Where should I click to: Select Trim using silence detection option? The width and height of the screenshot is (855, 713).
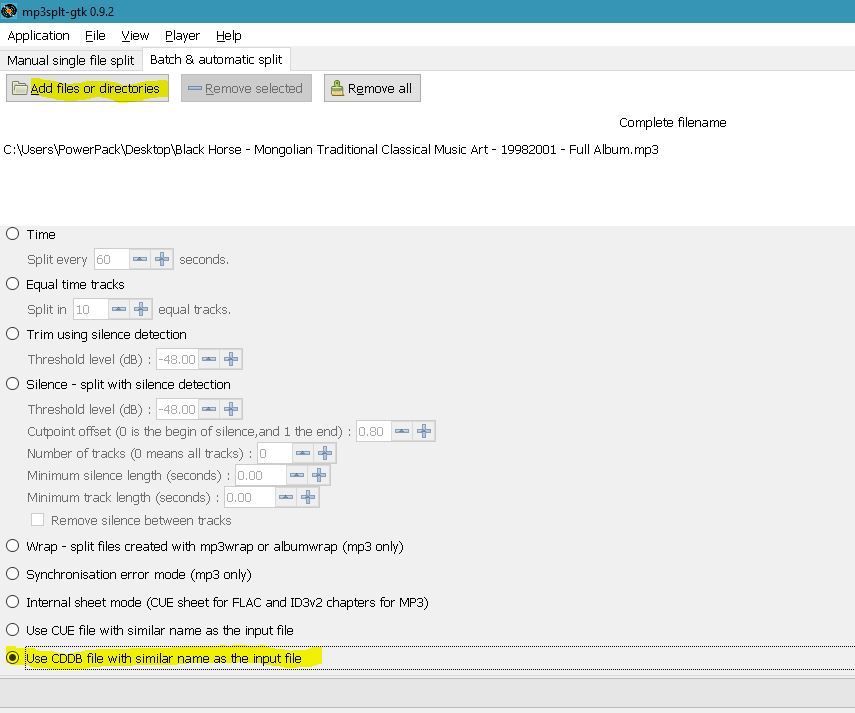click(x=13, y=334)
